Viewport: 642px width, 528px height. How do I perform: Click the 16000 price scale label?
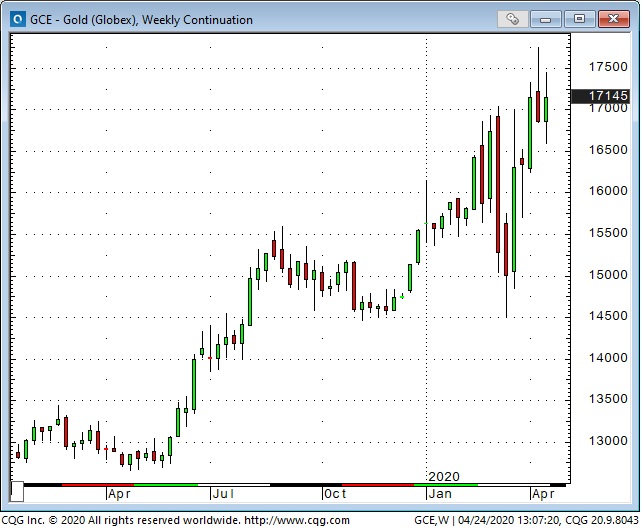[608, 191]
